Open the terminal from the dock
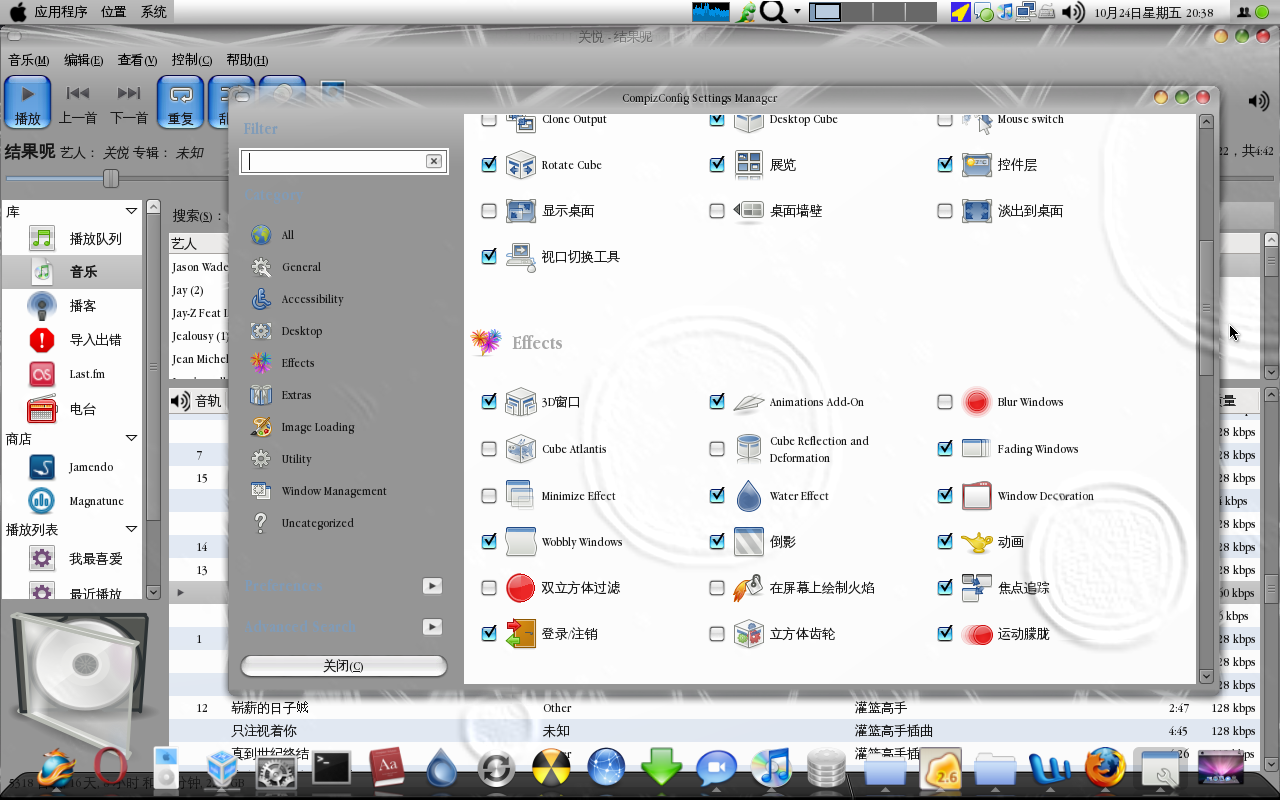 (x=331, y=767)
